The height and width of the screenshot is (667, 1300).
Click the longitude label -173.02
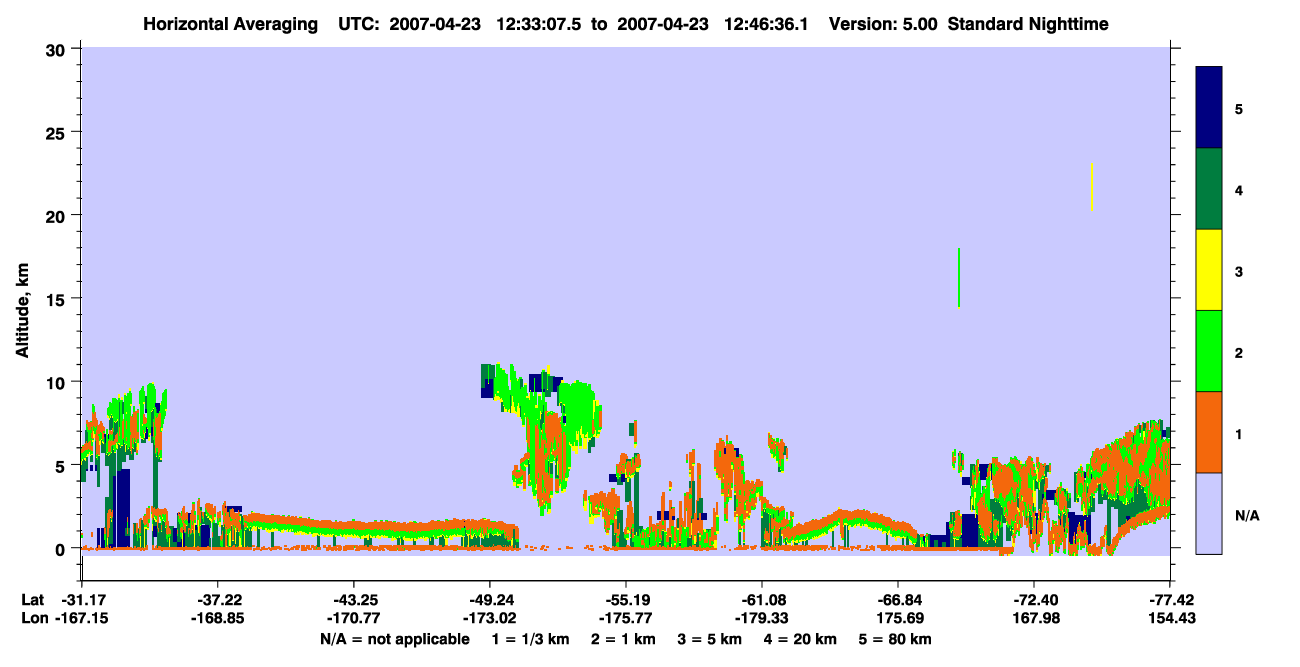(490, 619)
